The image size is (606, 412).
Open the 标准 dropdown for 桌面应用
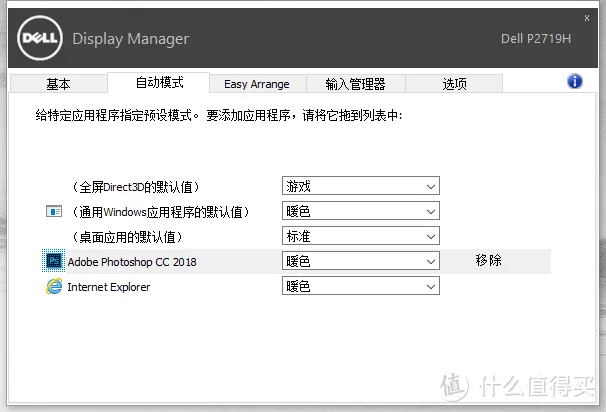click(361, 236)
